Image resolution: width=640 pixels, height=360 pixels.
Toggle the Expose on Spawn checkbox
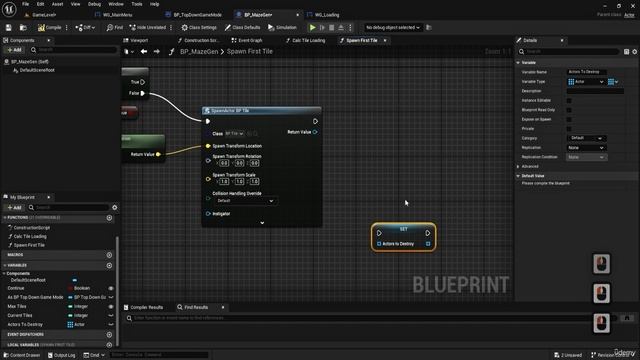pos(569,119)
